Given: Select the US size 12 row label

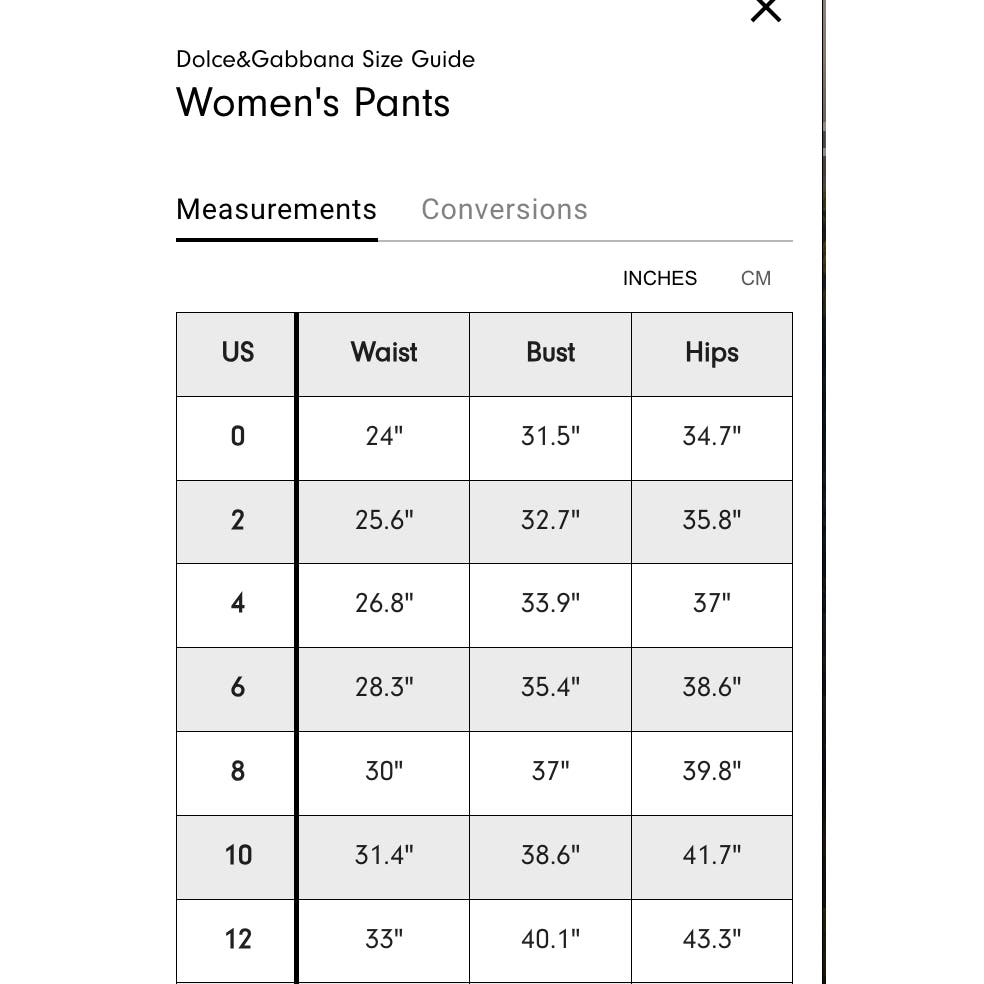Looking at the screenshot, I should (237, 940).
